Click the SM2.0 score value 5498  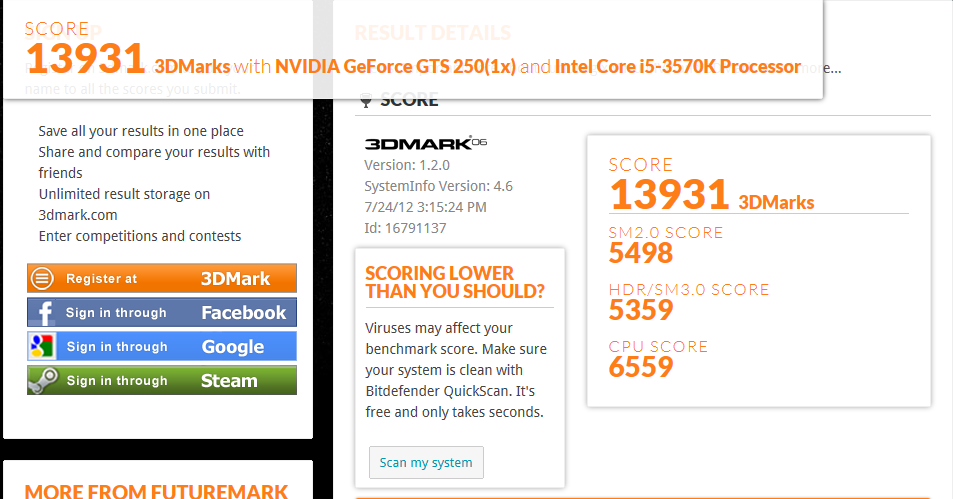(x=641, y=253)
